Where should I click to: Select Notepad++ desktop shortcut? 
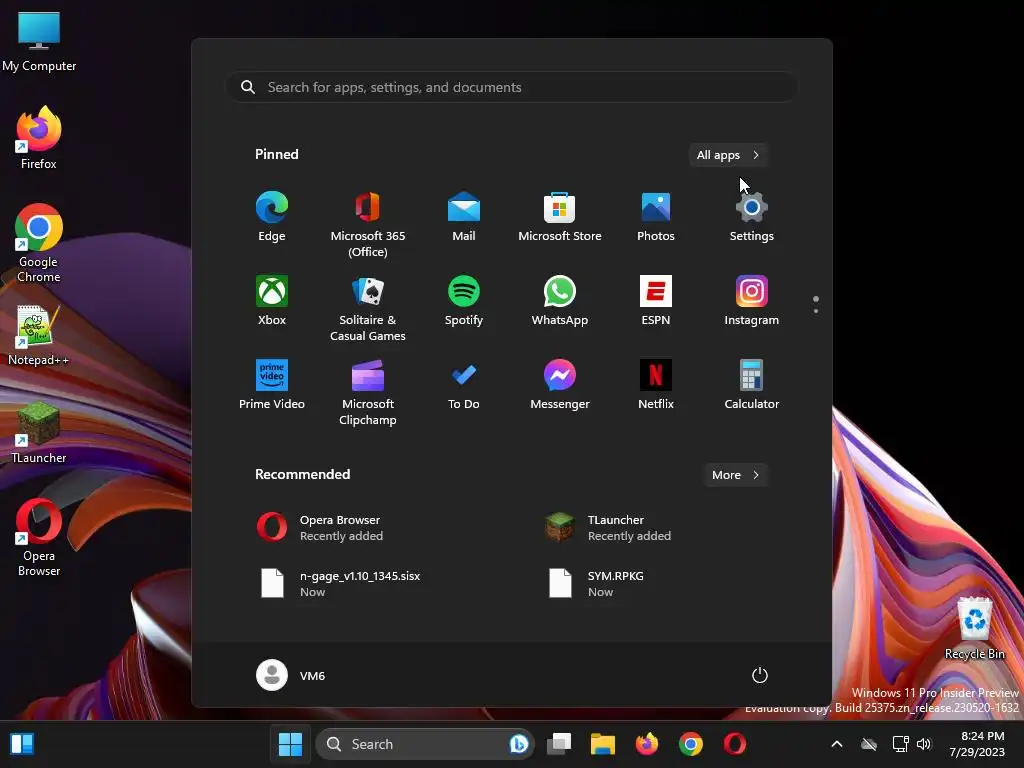(x=39, y=334)
